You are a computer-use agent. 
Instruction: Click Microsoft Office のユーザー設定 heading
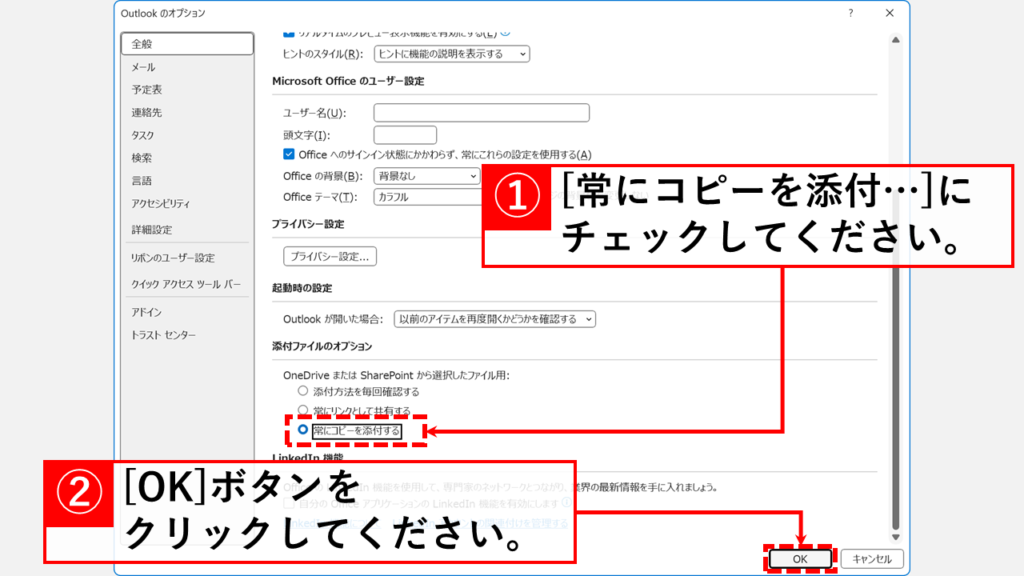(348, 81)
